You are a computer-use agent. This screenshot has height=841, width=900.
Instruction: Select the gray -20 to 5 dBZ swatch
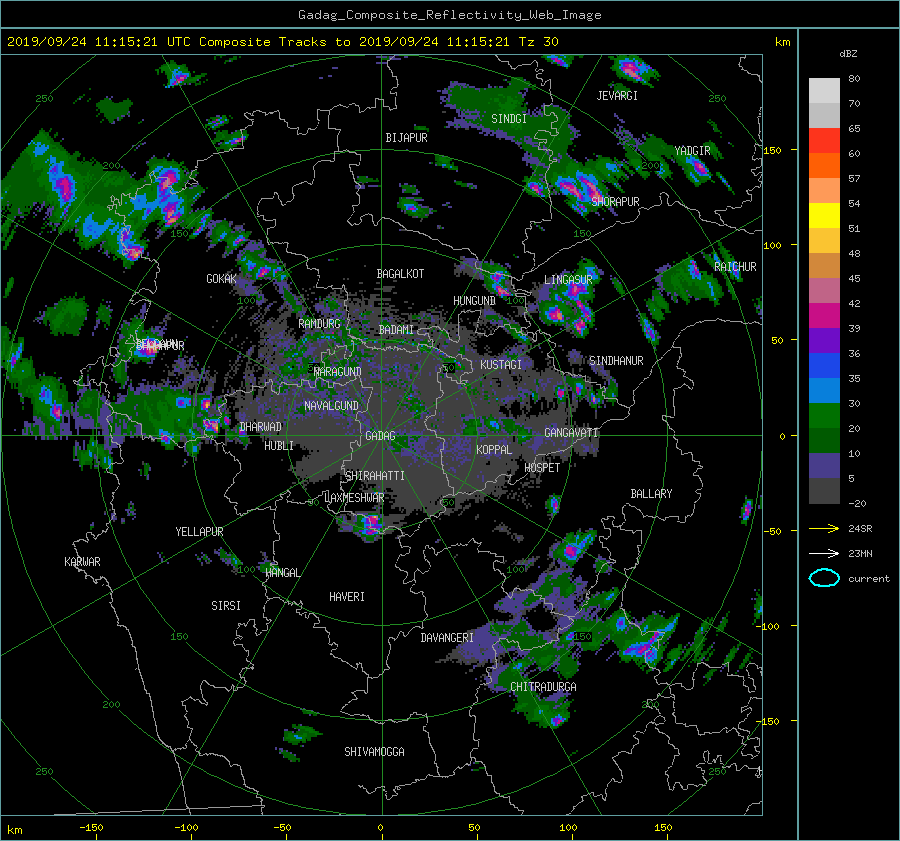pyautogui.click(x=824, y=491)
